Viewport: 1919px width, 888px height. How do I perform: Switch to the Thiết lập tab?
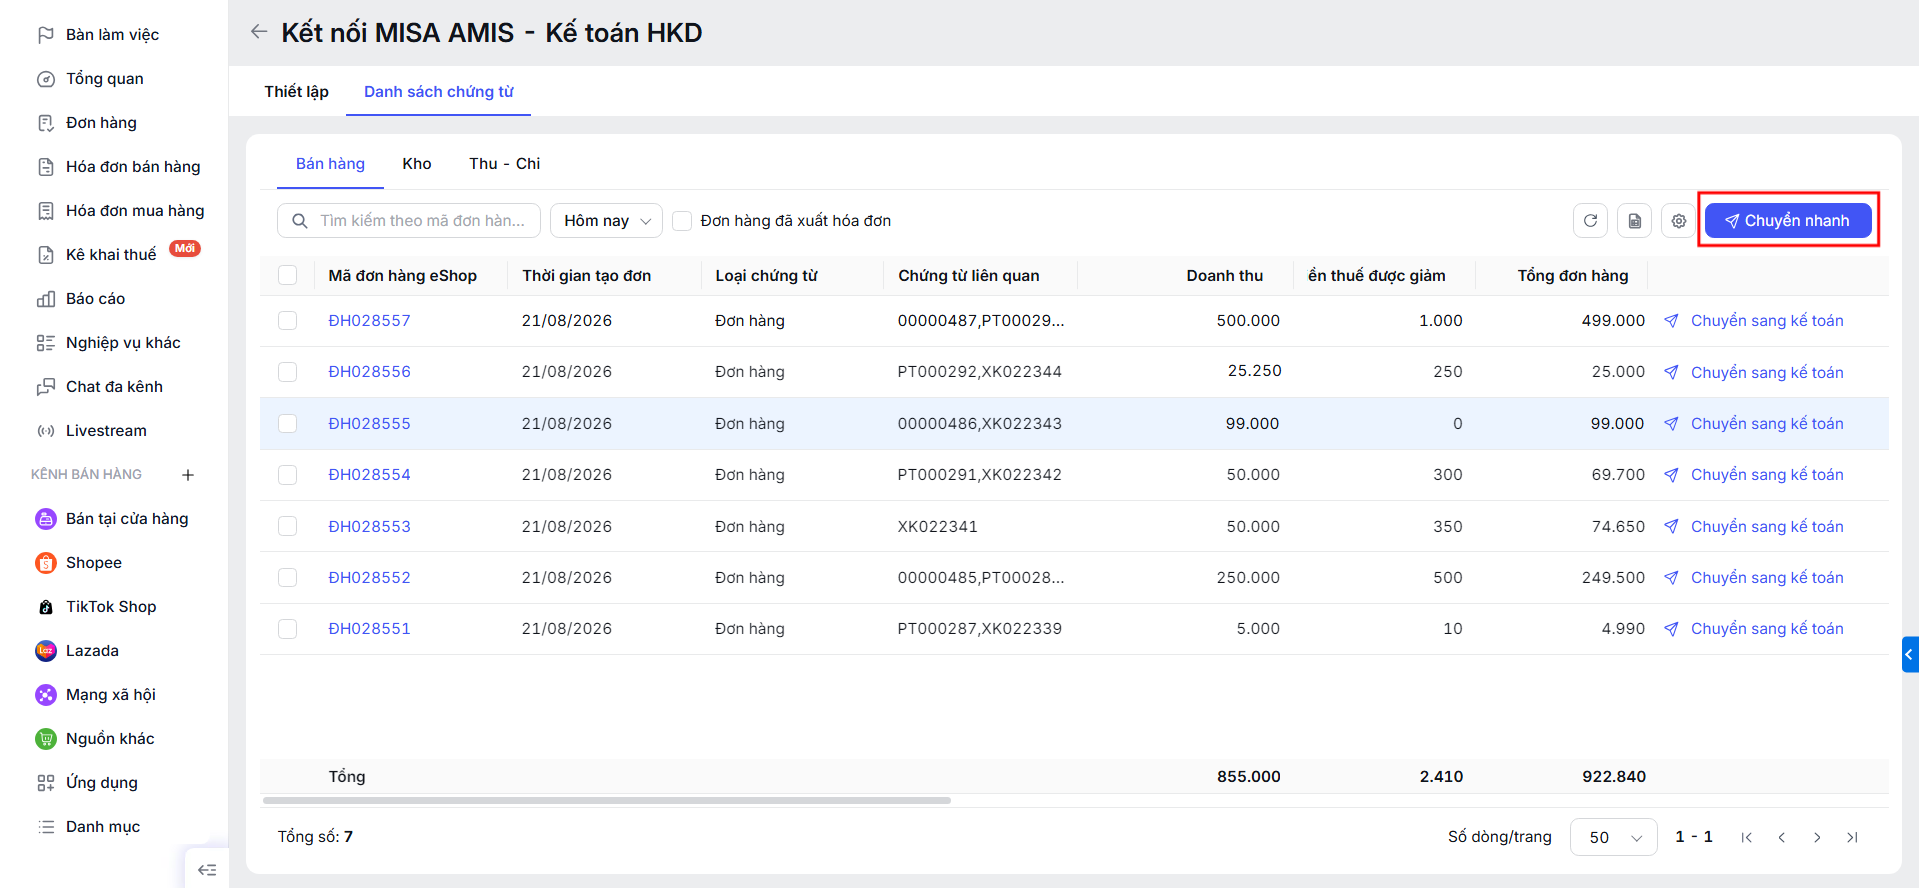coord(296,92)
